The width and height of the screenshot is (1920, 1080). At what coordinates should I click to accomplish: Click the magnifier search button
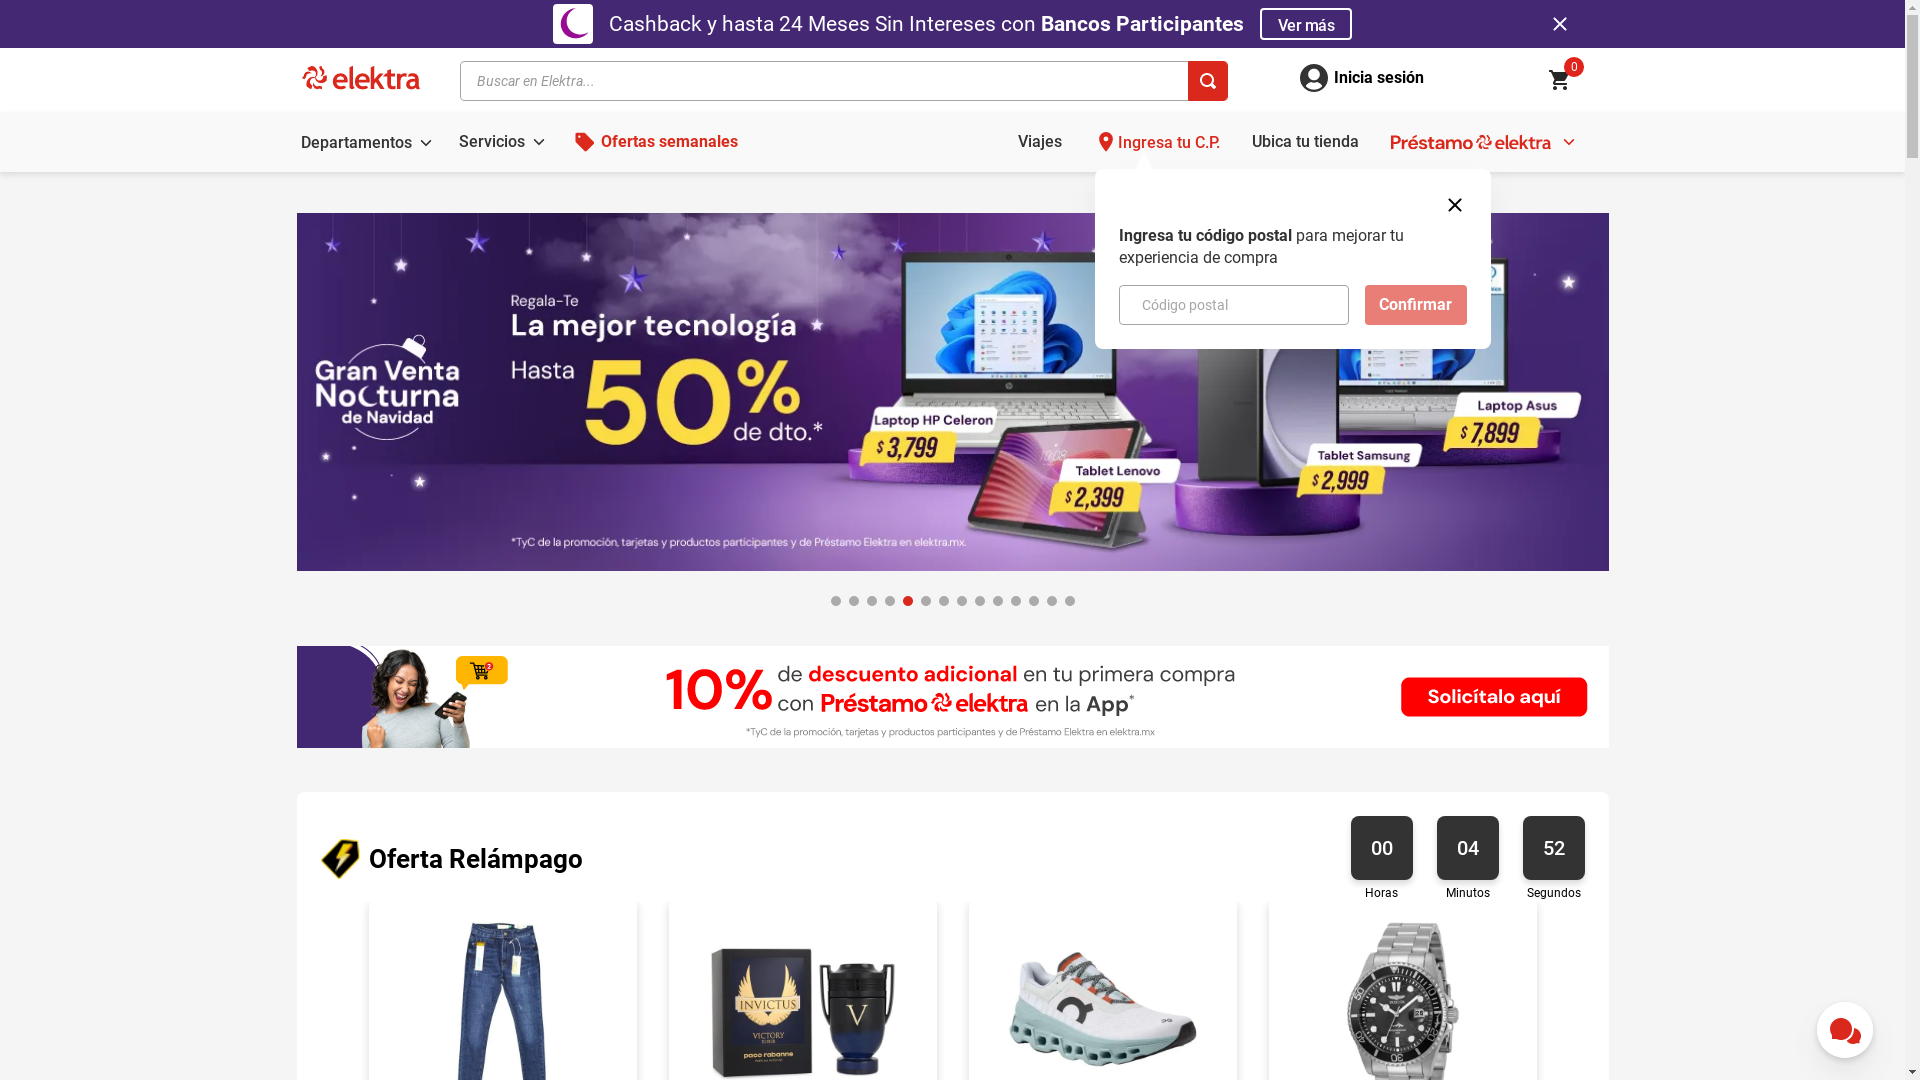[1207, 81]
